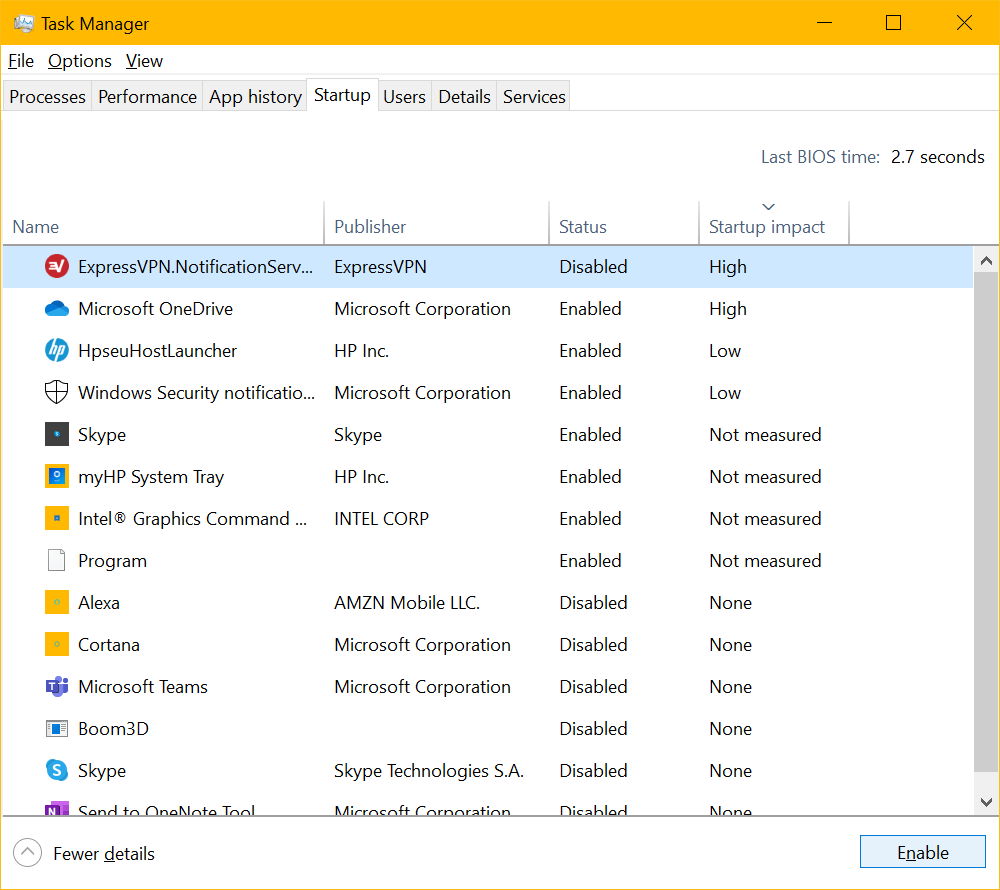Screen dimensions: 1000x890
Task: Select the blue Skype Technologies icon
Action: coord(57,771)
